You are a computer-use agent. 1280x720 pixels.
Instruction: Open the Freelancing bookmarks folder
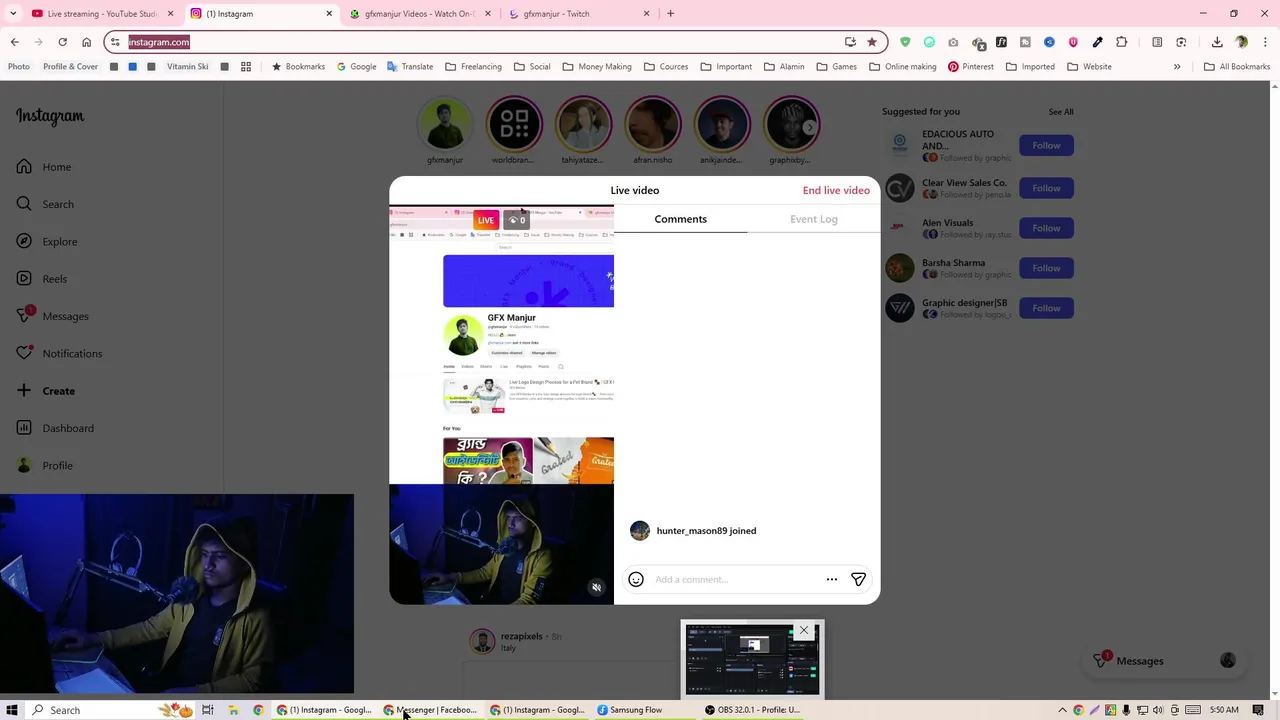click(x=473, y=67)
